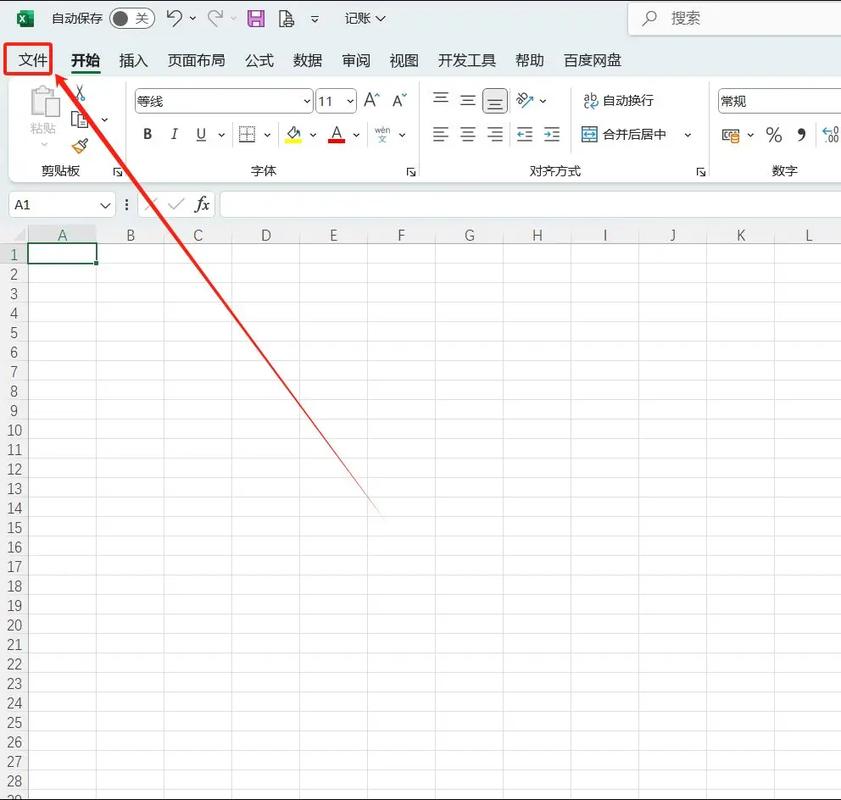Viewport: 841px width, 800px height.
Task: Click the Redo arrow icon
Action: pos(216,18)
